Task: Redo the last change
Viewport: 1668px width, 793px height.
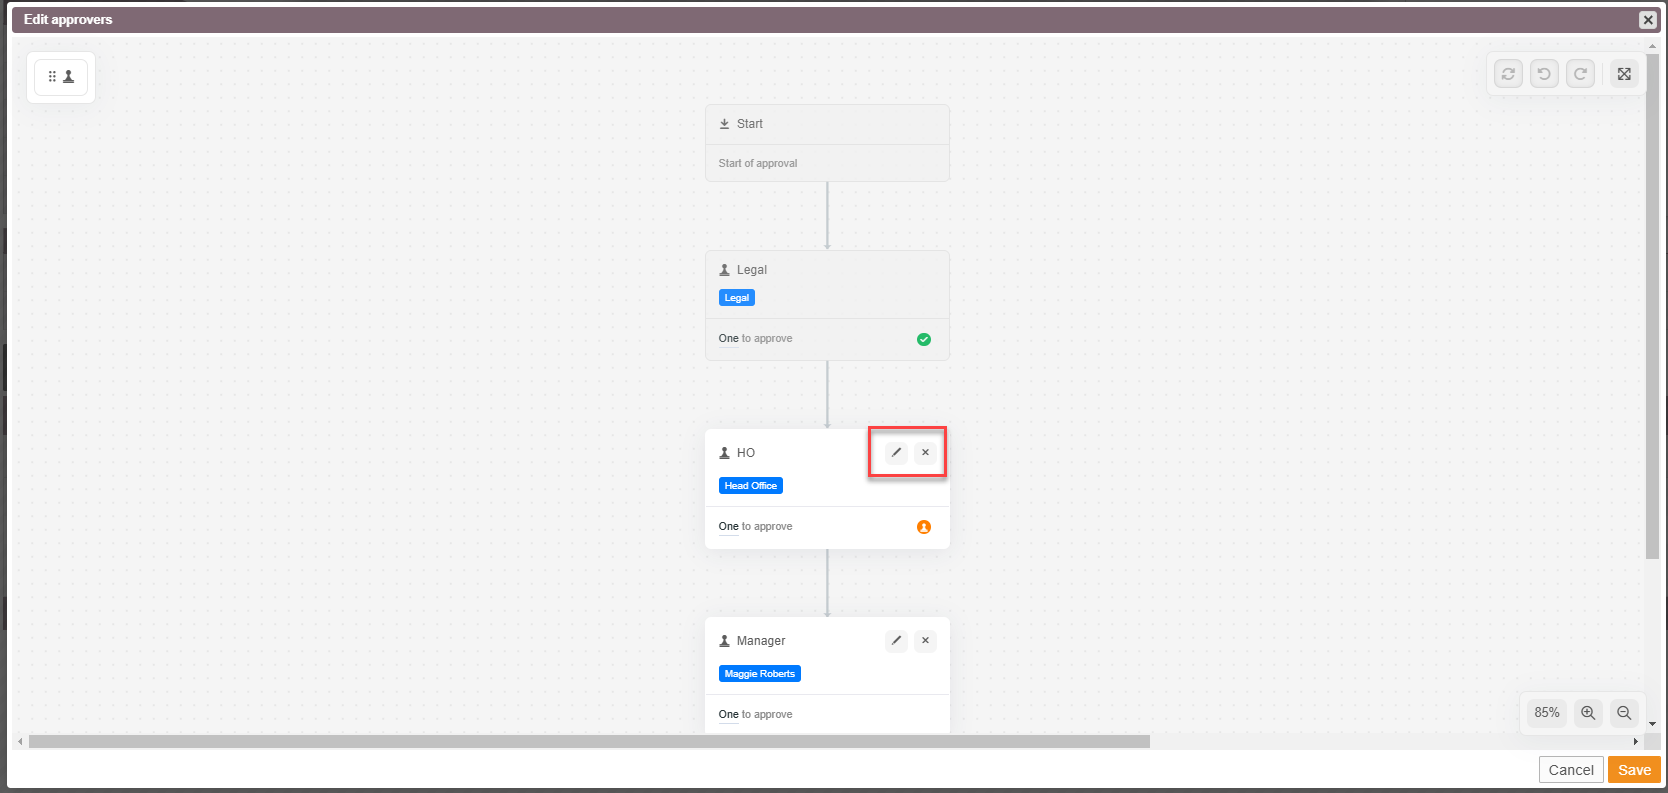Action: tap(1580, 74)
